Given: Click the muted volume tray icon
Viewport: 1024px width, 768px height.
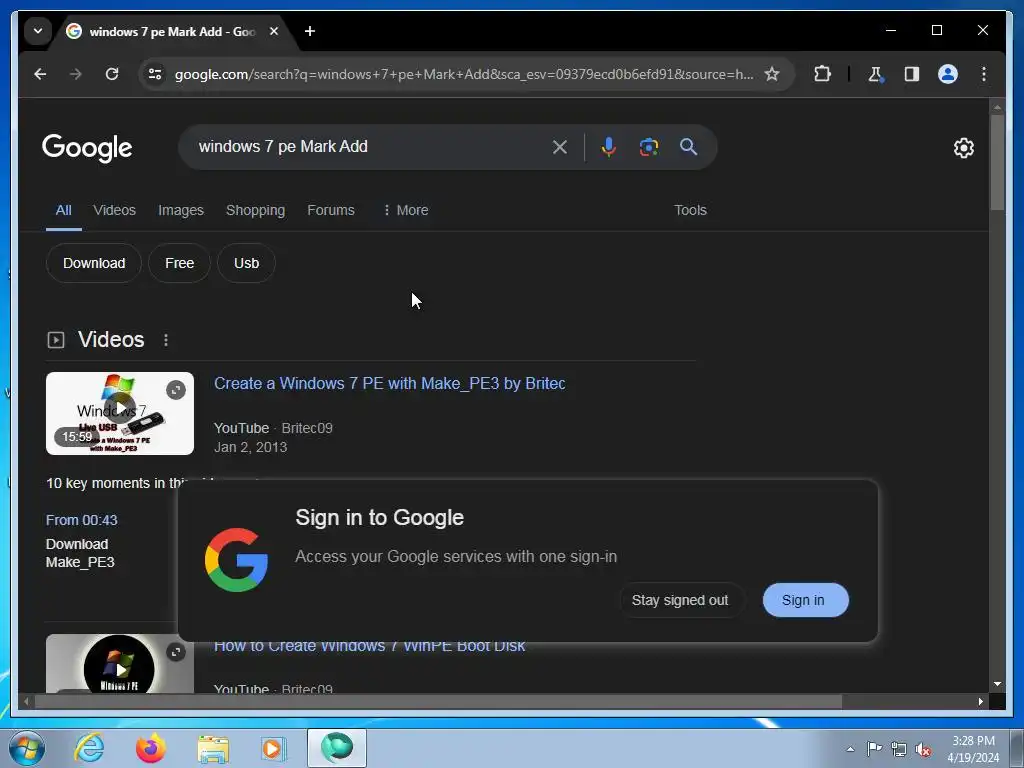Looking at the screenshot, I should [923, 749].
